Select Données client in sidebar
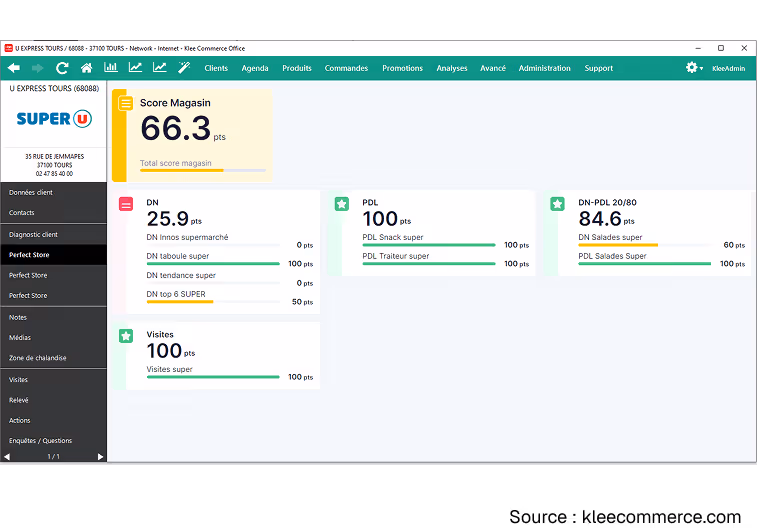This screenshot has height=528, width=757. 54,192
